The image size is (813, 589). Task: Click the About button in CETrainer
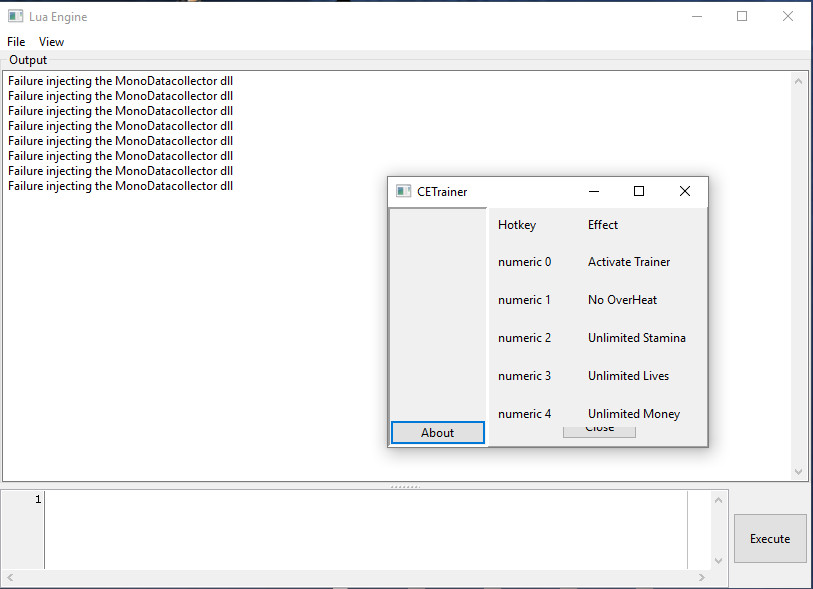click(x=437, y=432)
